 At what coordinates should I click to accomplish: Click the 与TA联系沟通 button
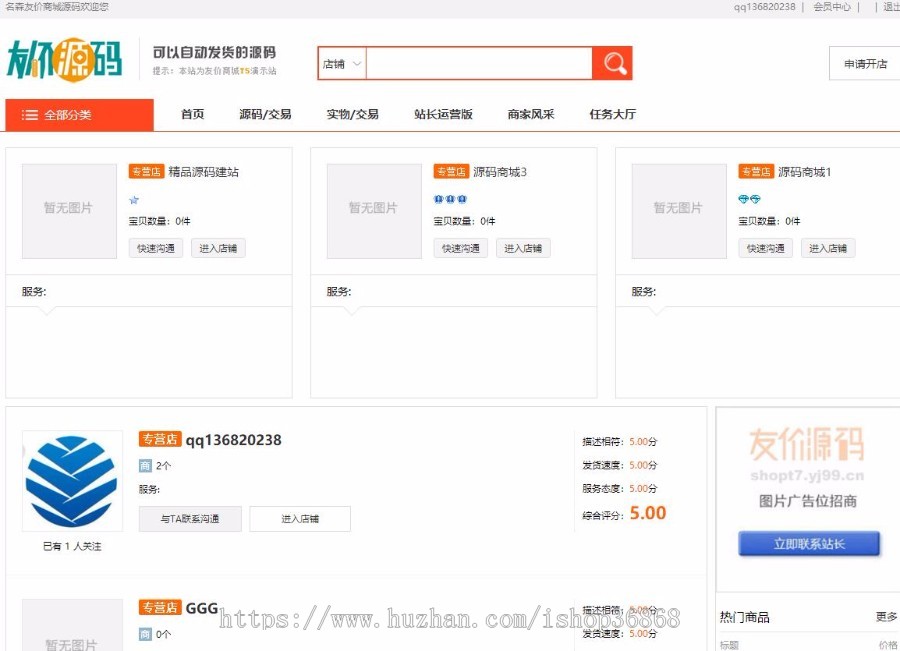pos(190,518)
